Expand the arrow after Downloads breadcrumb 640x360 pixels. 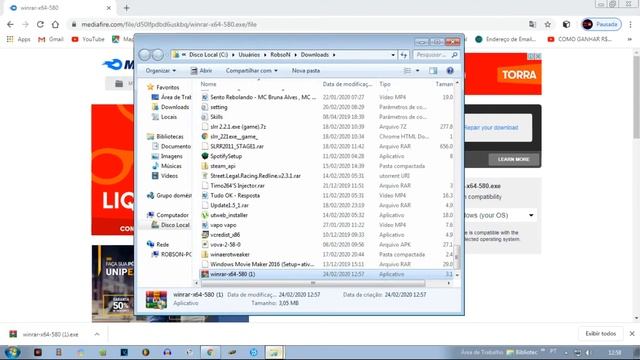(334, 55)
